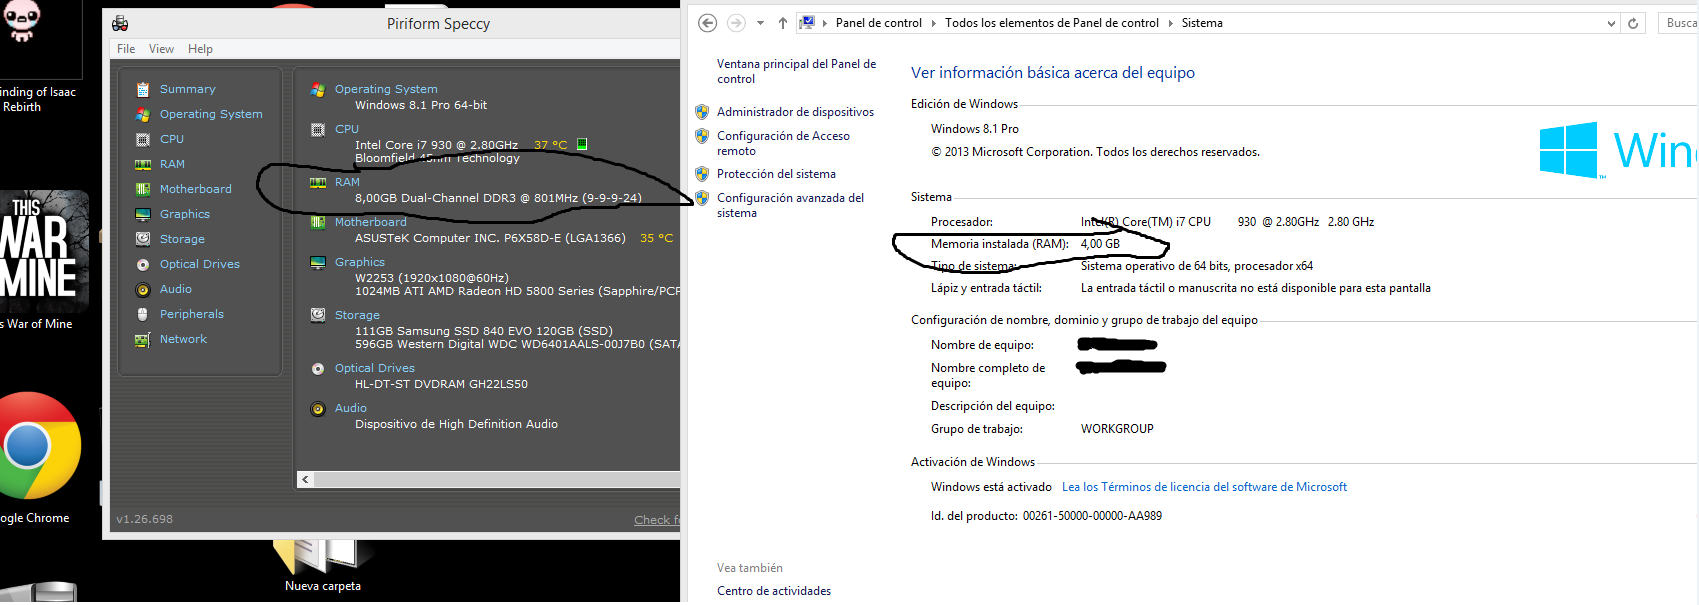Viewport: 1699px width, 605px height.
Task: Click Operating System icon in Speccy sidebar
Action: click(x=143, y=114)
